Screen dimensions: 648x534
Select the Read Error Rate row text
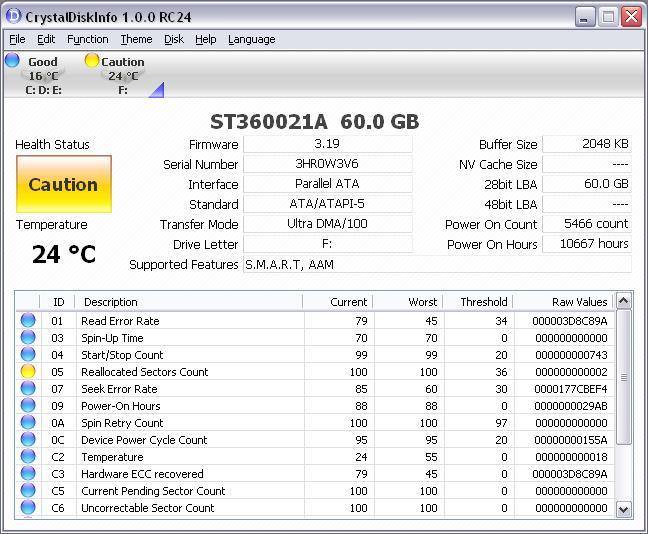click(x=120, y=321)
